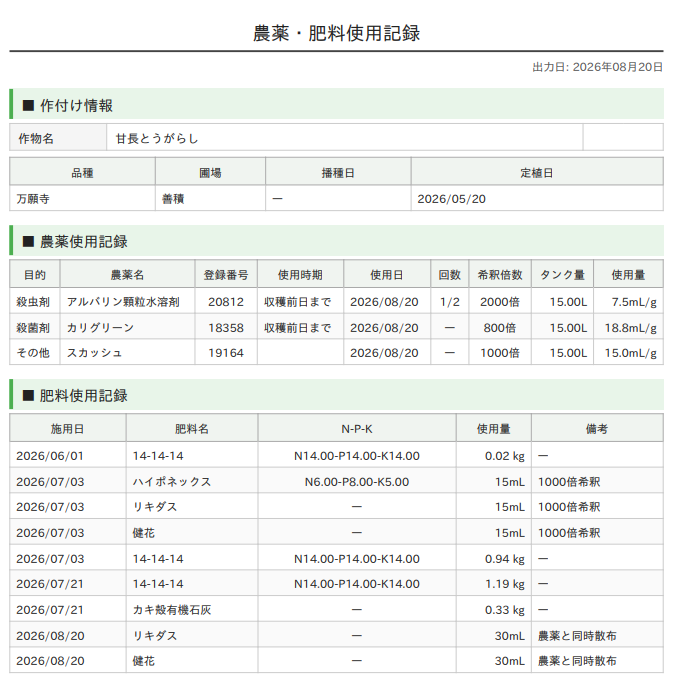Viewport: 674px width, 683px height.
Task: Select pesticide アルバリン顆粒水溶剤
Action: pyautogui.click(x=123, y=302)
